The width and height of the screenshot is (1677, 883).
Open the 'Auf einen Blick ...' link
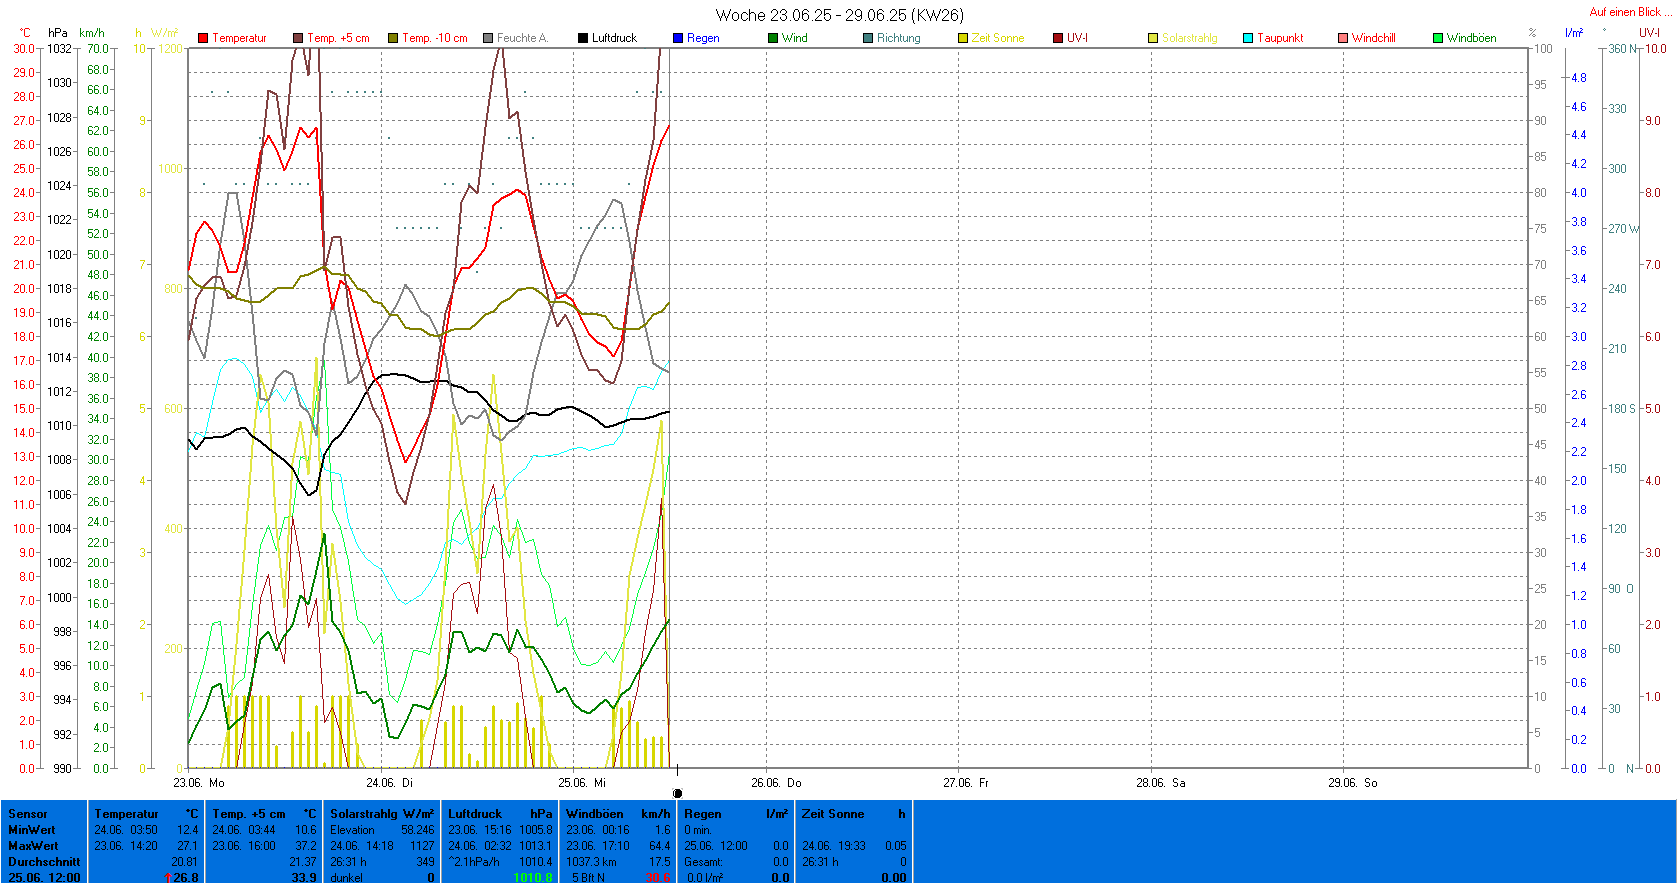click(1630, 12)
